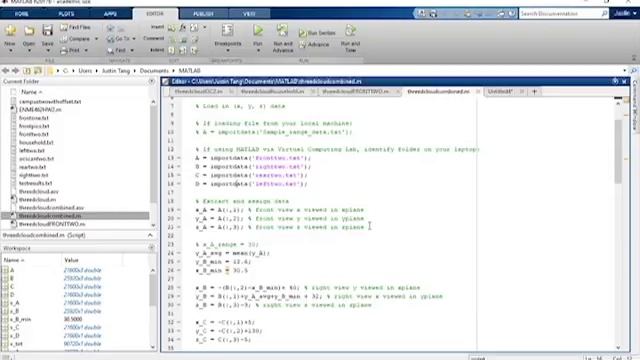The width and height of the screenshot is (640, 360).
Task: Click the MATLAB segment in address path
Action: coord(189,71)
